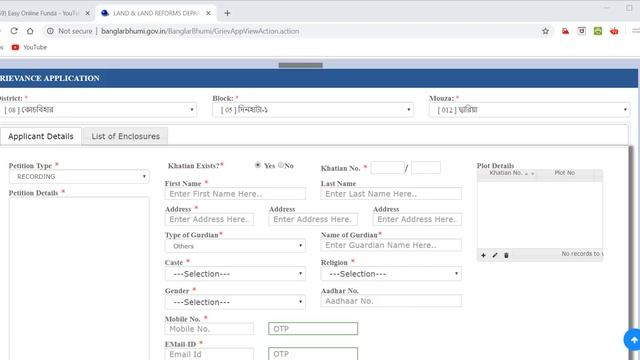
Task: Click the First Name field
Action: 235,193
